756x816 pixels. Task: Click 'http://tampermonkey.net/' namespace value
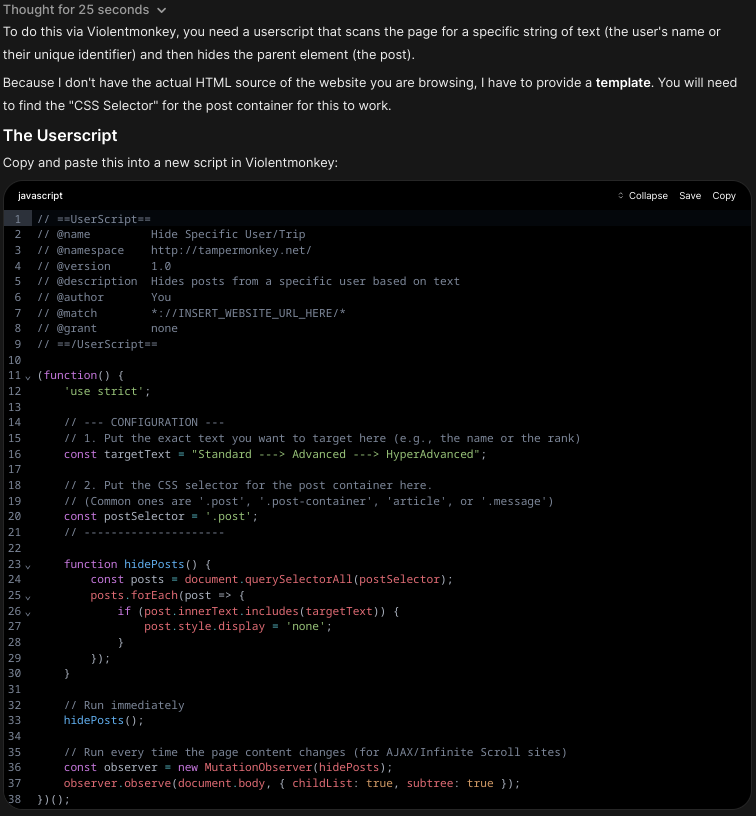click(x=231, y=250)
